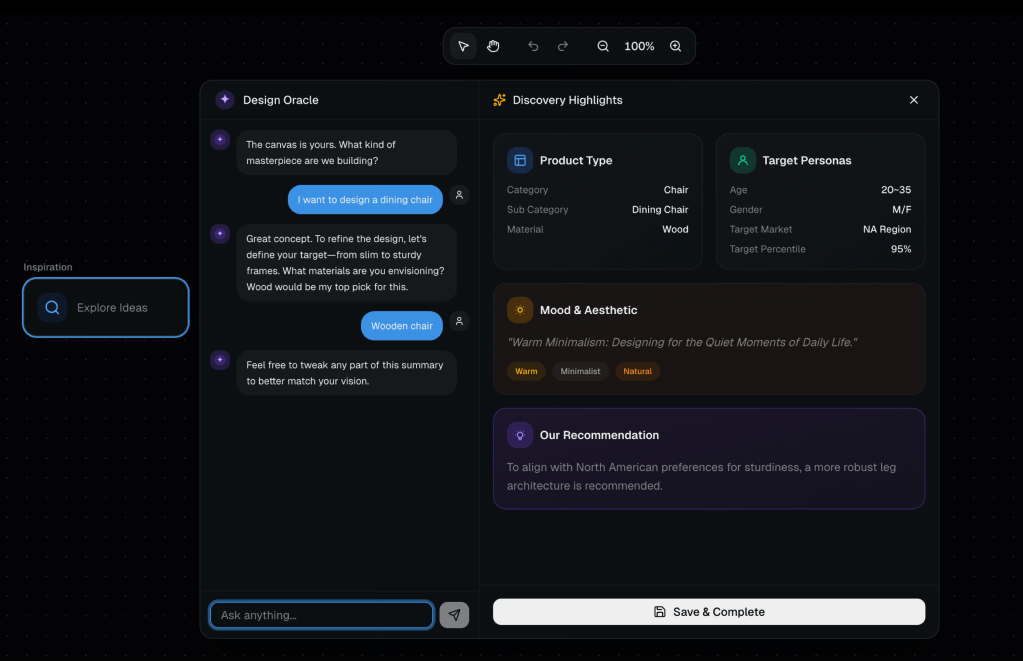This screenshot has width=1023, height=661.
Task: Click the Ask anything input field
Action: tap(321, 615)
